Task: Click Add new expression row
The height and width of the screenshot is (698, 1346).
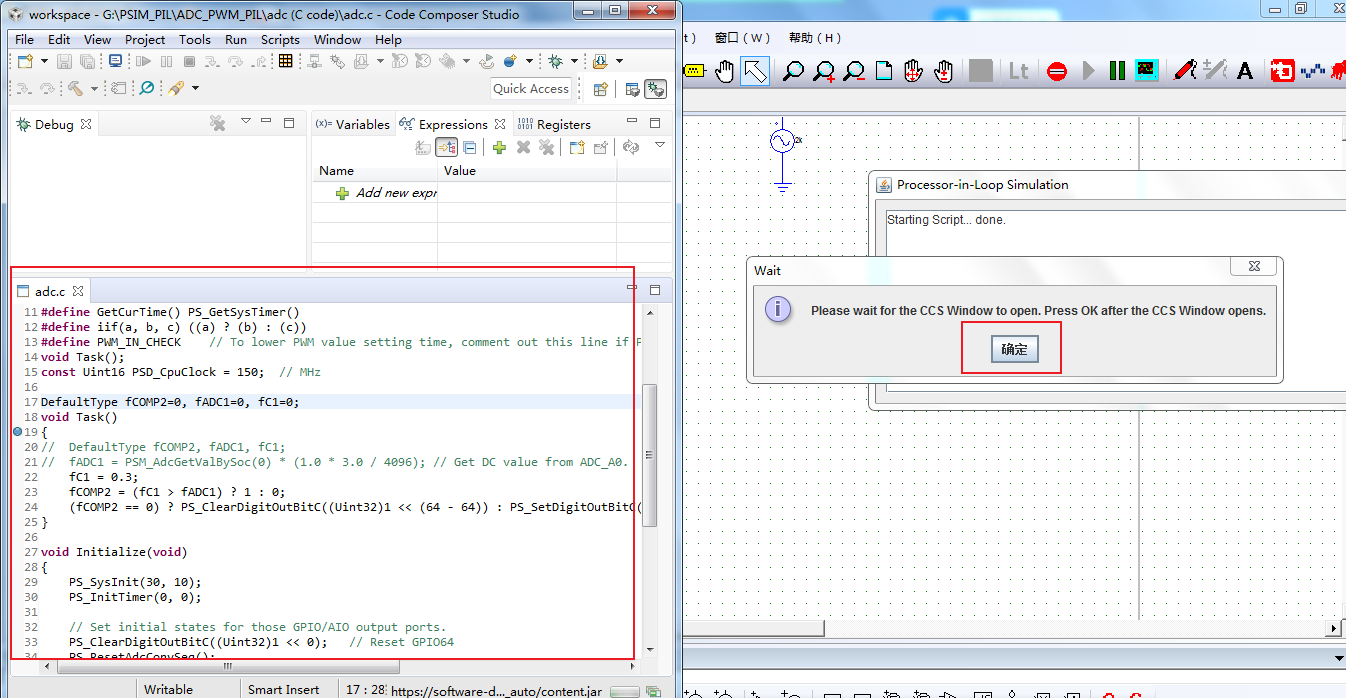Action: coord(387,193)
